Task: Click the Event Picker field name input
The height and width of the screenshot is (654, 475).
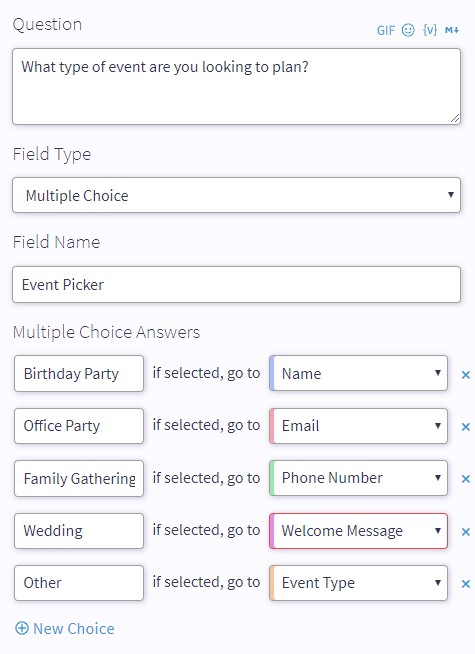Action: pos(236,284)
